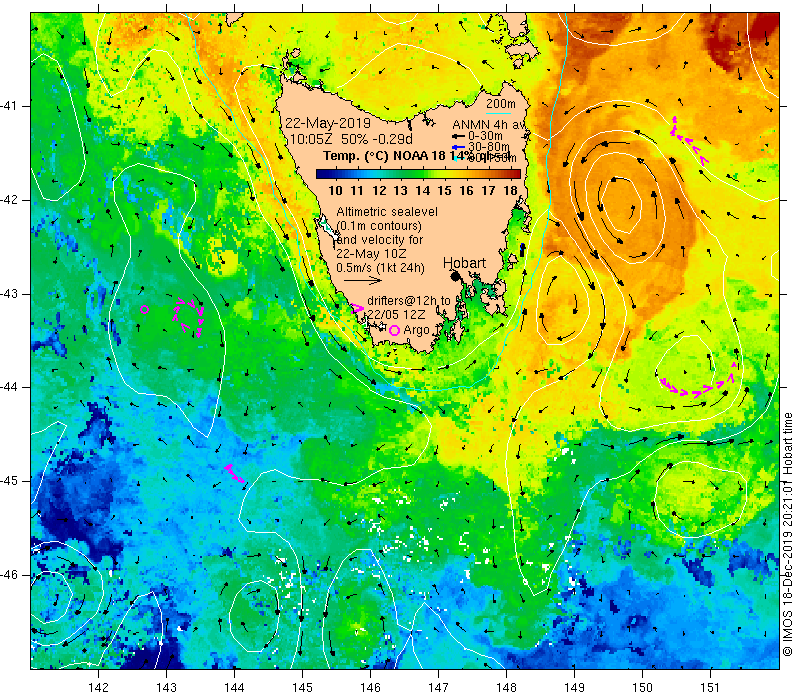Viewport: 800px width, 700px height.
Task: Click latitude axis label -46
Action: click(9, 575)
